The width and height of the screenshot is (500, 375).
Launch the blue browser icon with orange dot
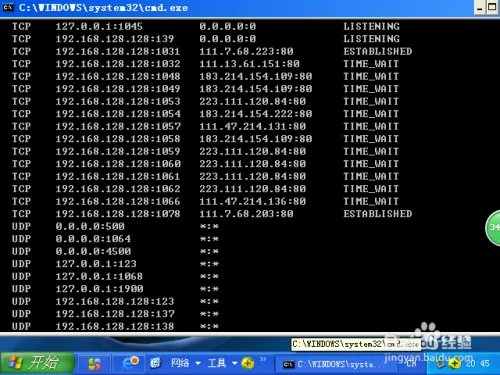click(130, 363)
